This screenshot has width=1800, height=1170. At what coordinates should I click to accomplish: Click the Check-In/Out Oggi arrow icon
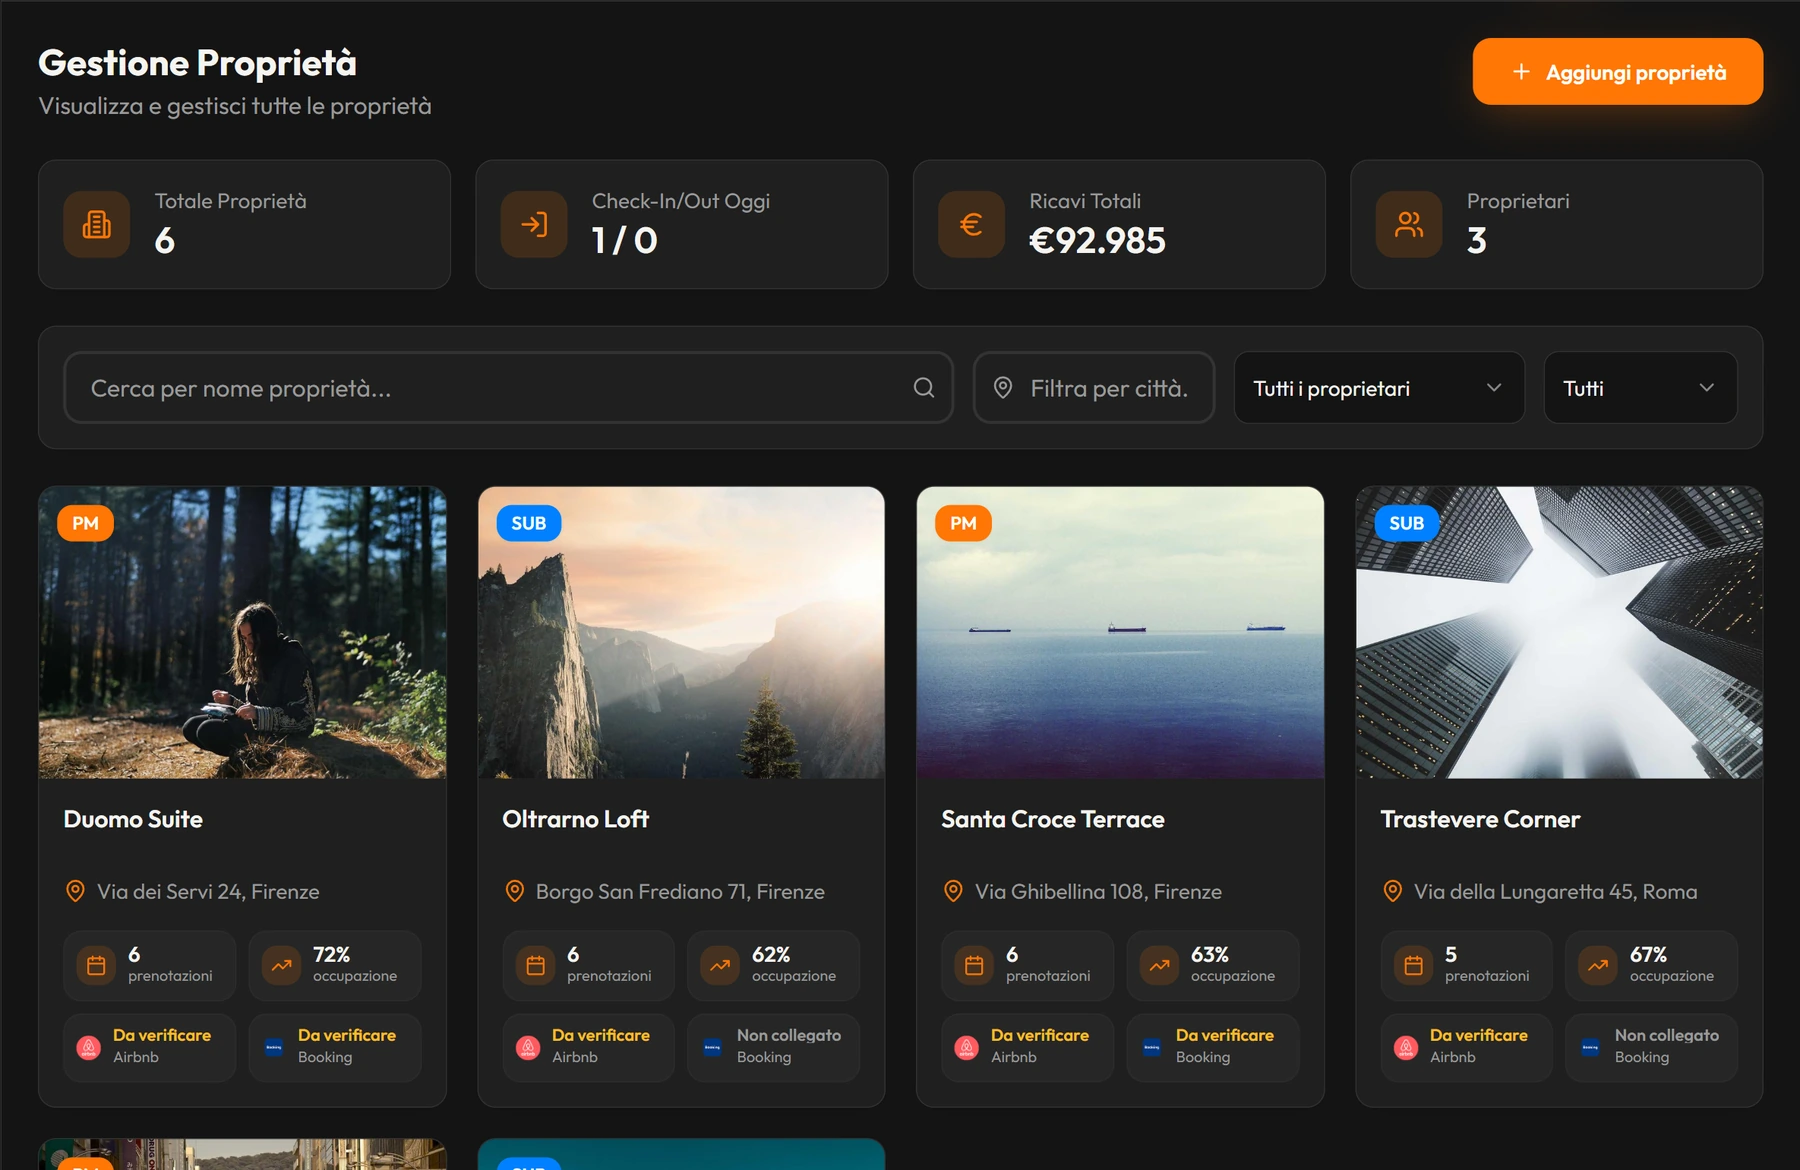[x=534, y=224]
